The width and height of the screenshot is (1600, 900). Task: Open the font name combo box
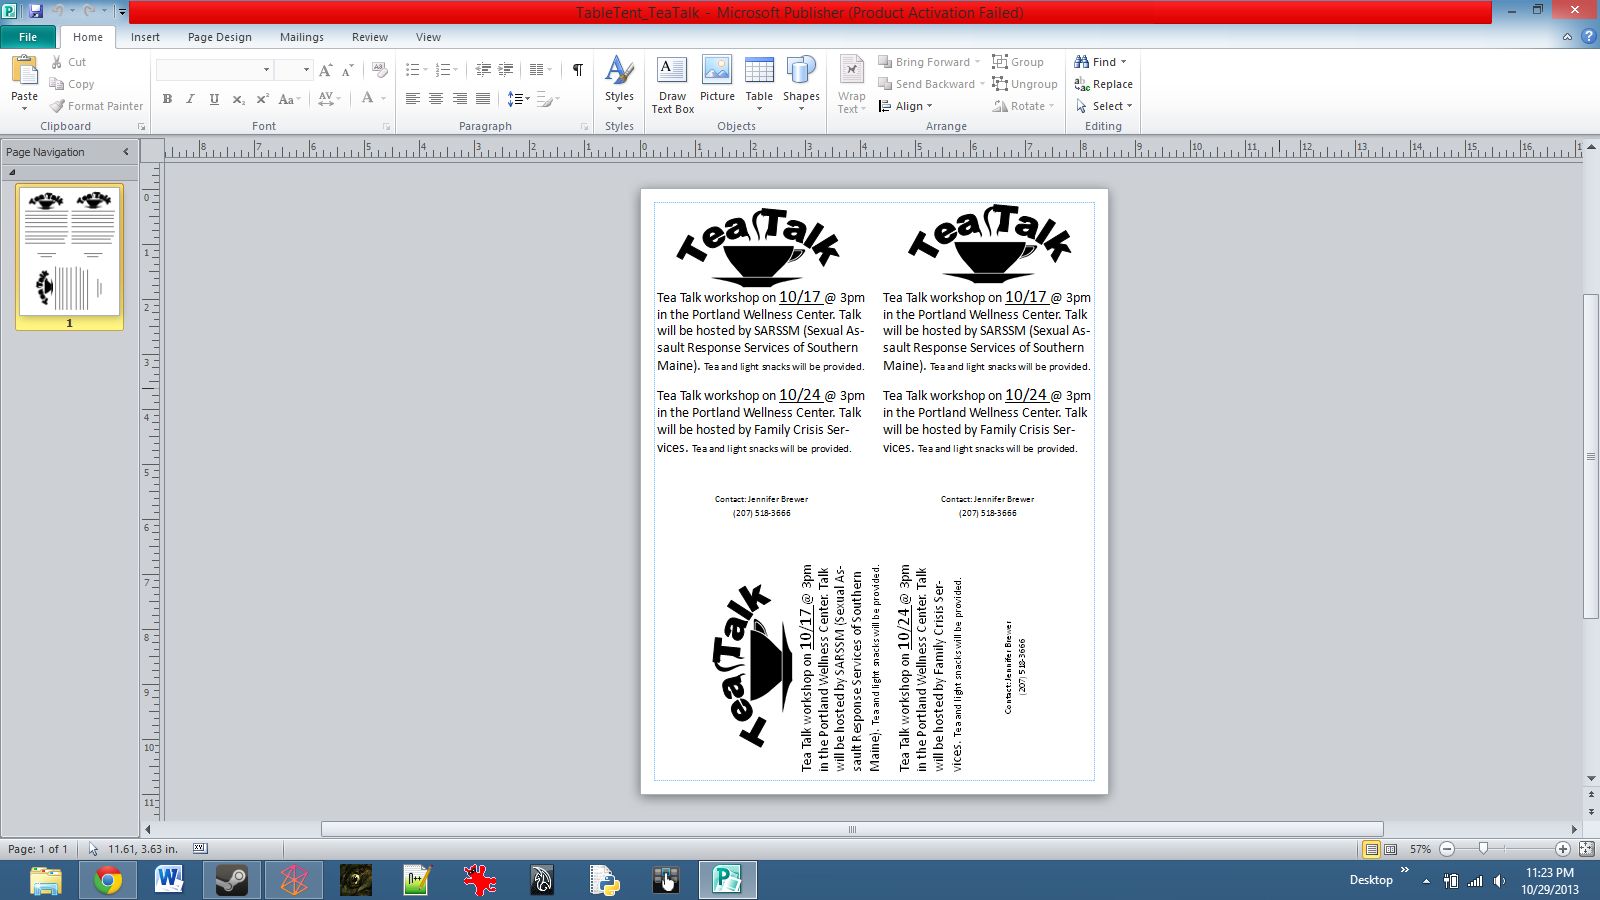pos(214,70)
